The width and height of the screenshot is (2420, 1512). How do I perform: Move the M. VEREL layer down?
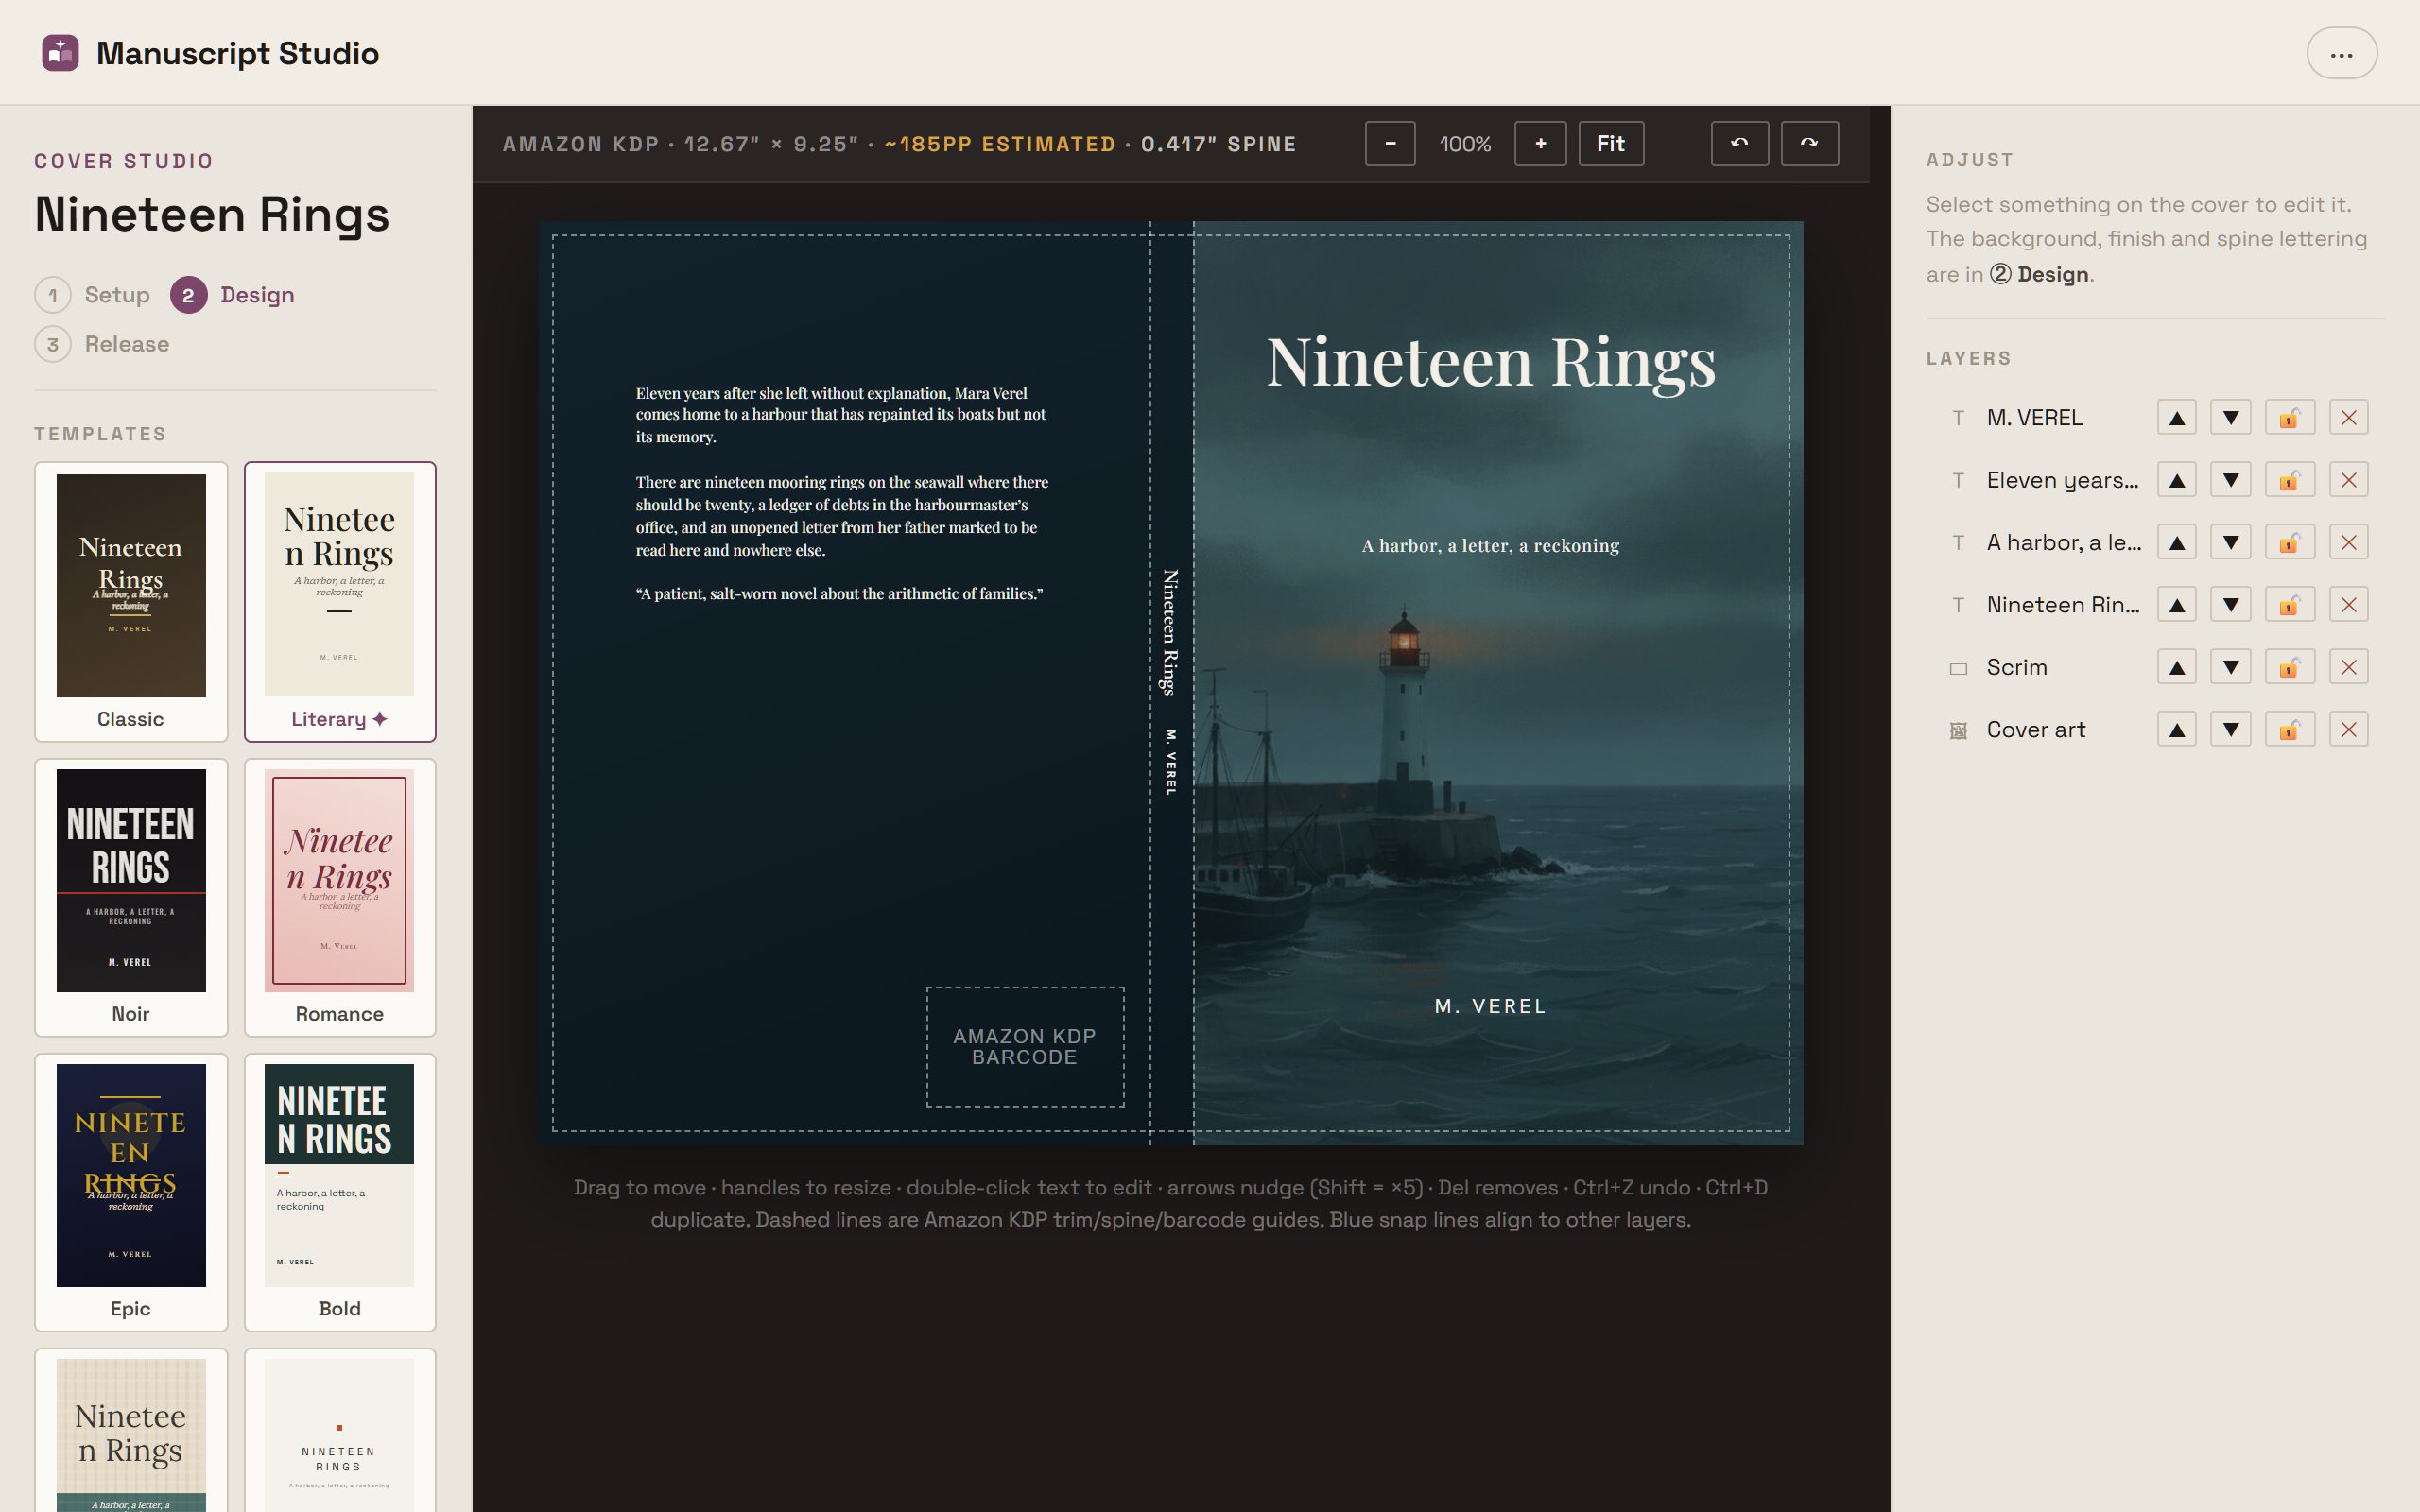click(x=2230, y=418)
